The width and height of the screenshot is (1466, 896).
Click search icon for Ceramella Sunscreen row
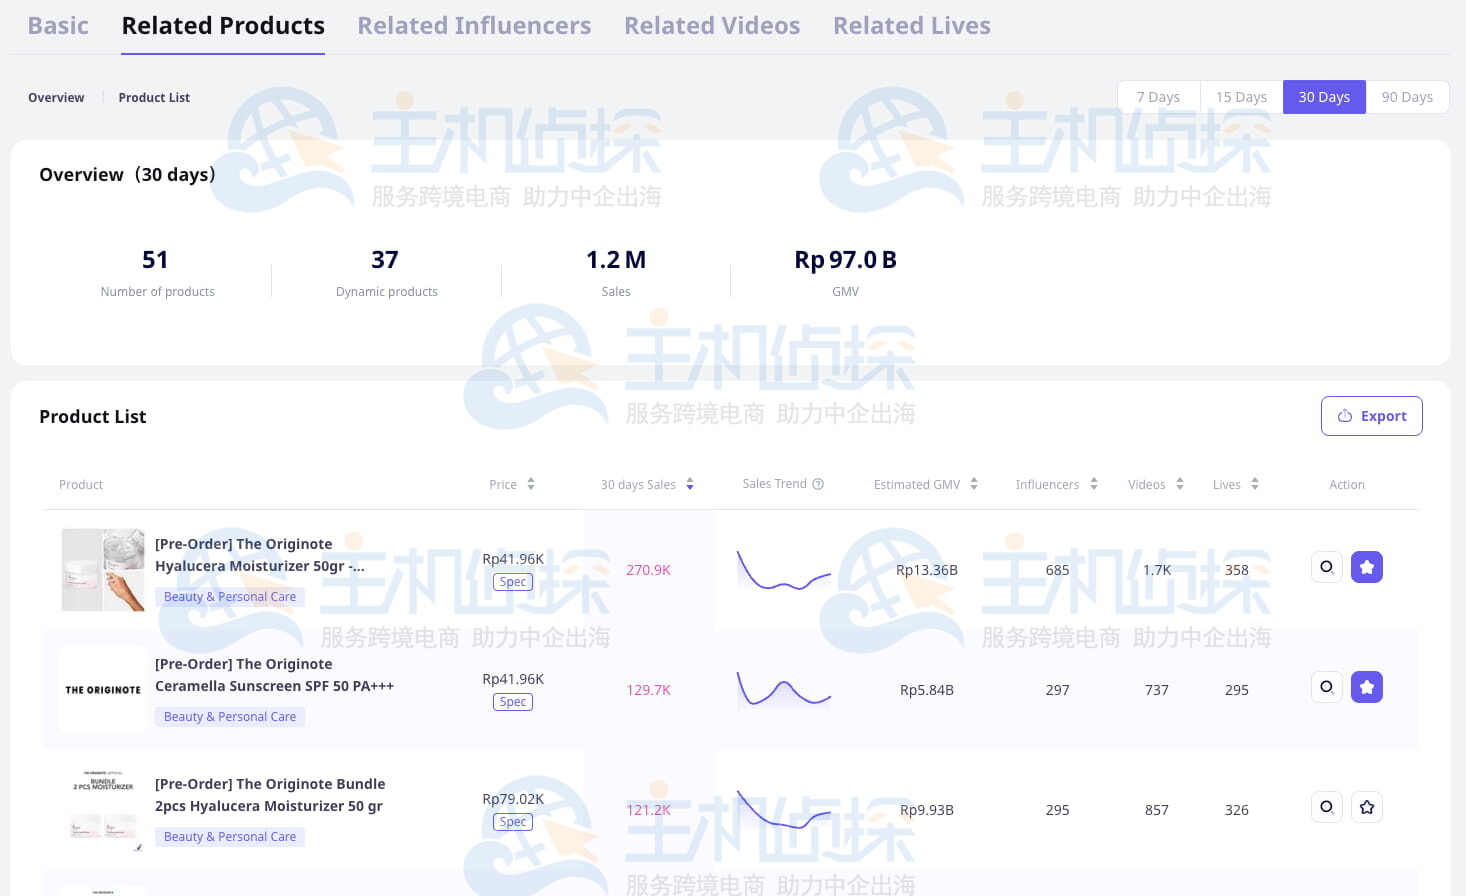tap(1326, 687)
